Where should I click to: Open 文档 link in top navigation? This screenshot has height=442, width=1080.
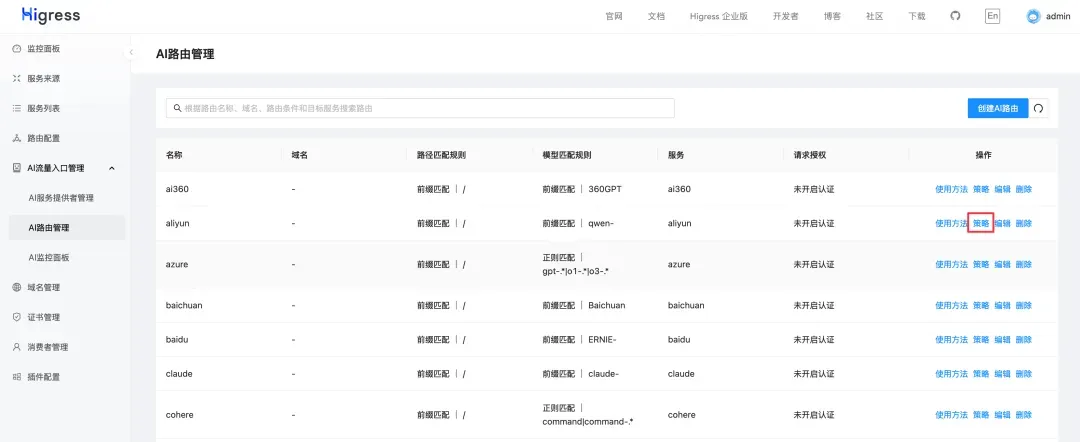pyautogui.click(x=656, y=17)
